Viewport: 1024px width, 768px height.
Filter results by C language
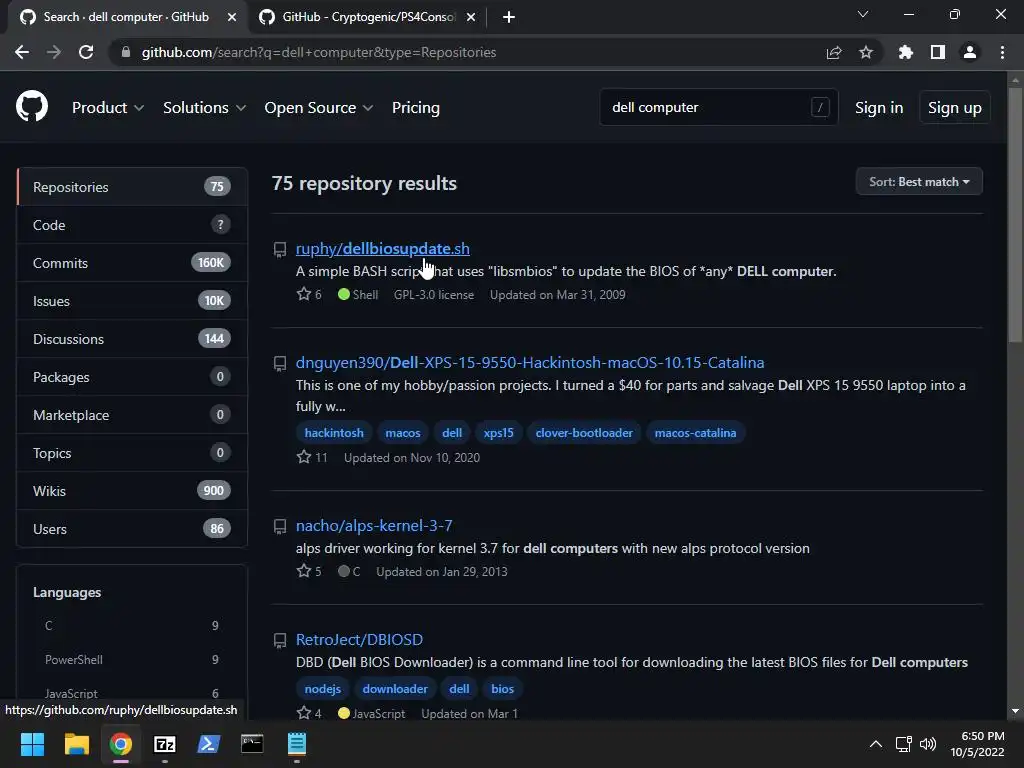tap(132, 626)
